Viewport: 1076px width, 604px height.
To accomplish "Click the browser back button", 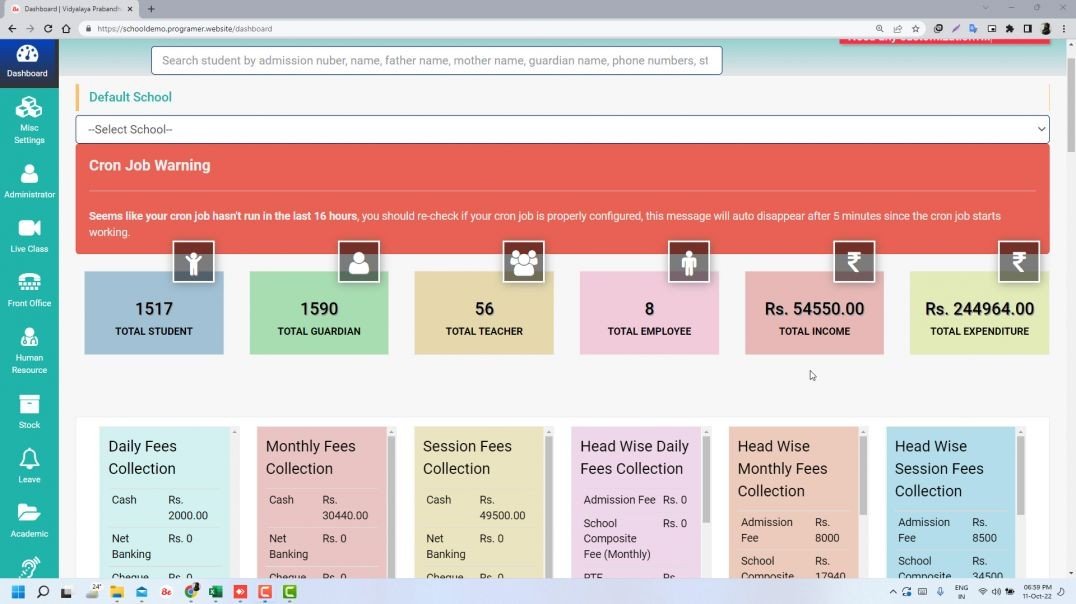I will coord(11,29).
